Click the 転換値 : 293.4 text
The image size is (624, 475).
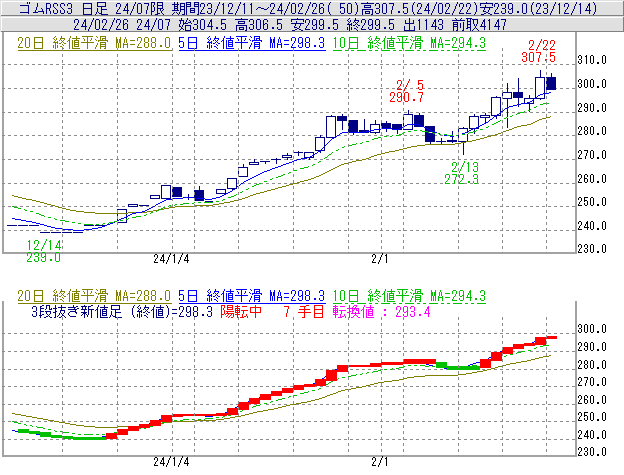click(x=382, y=311)
